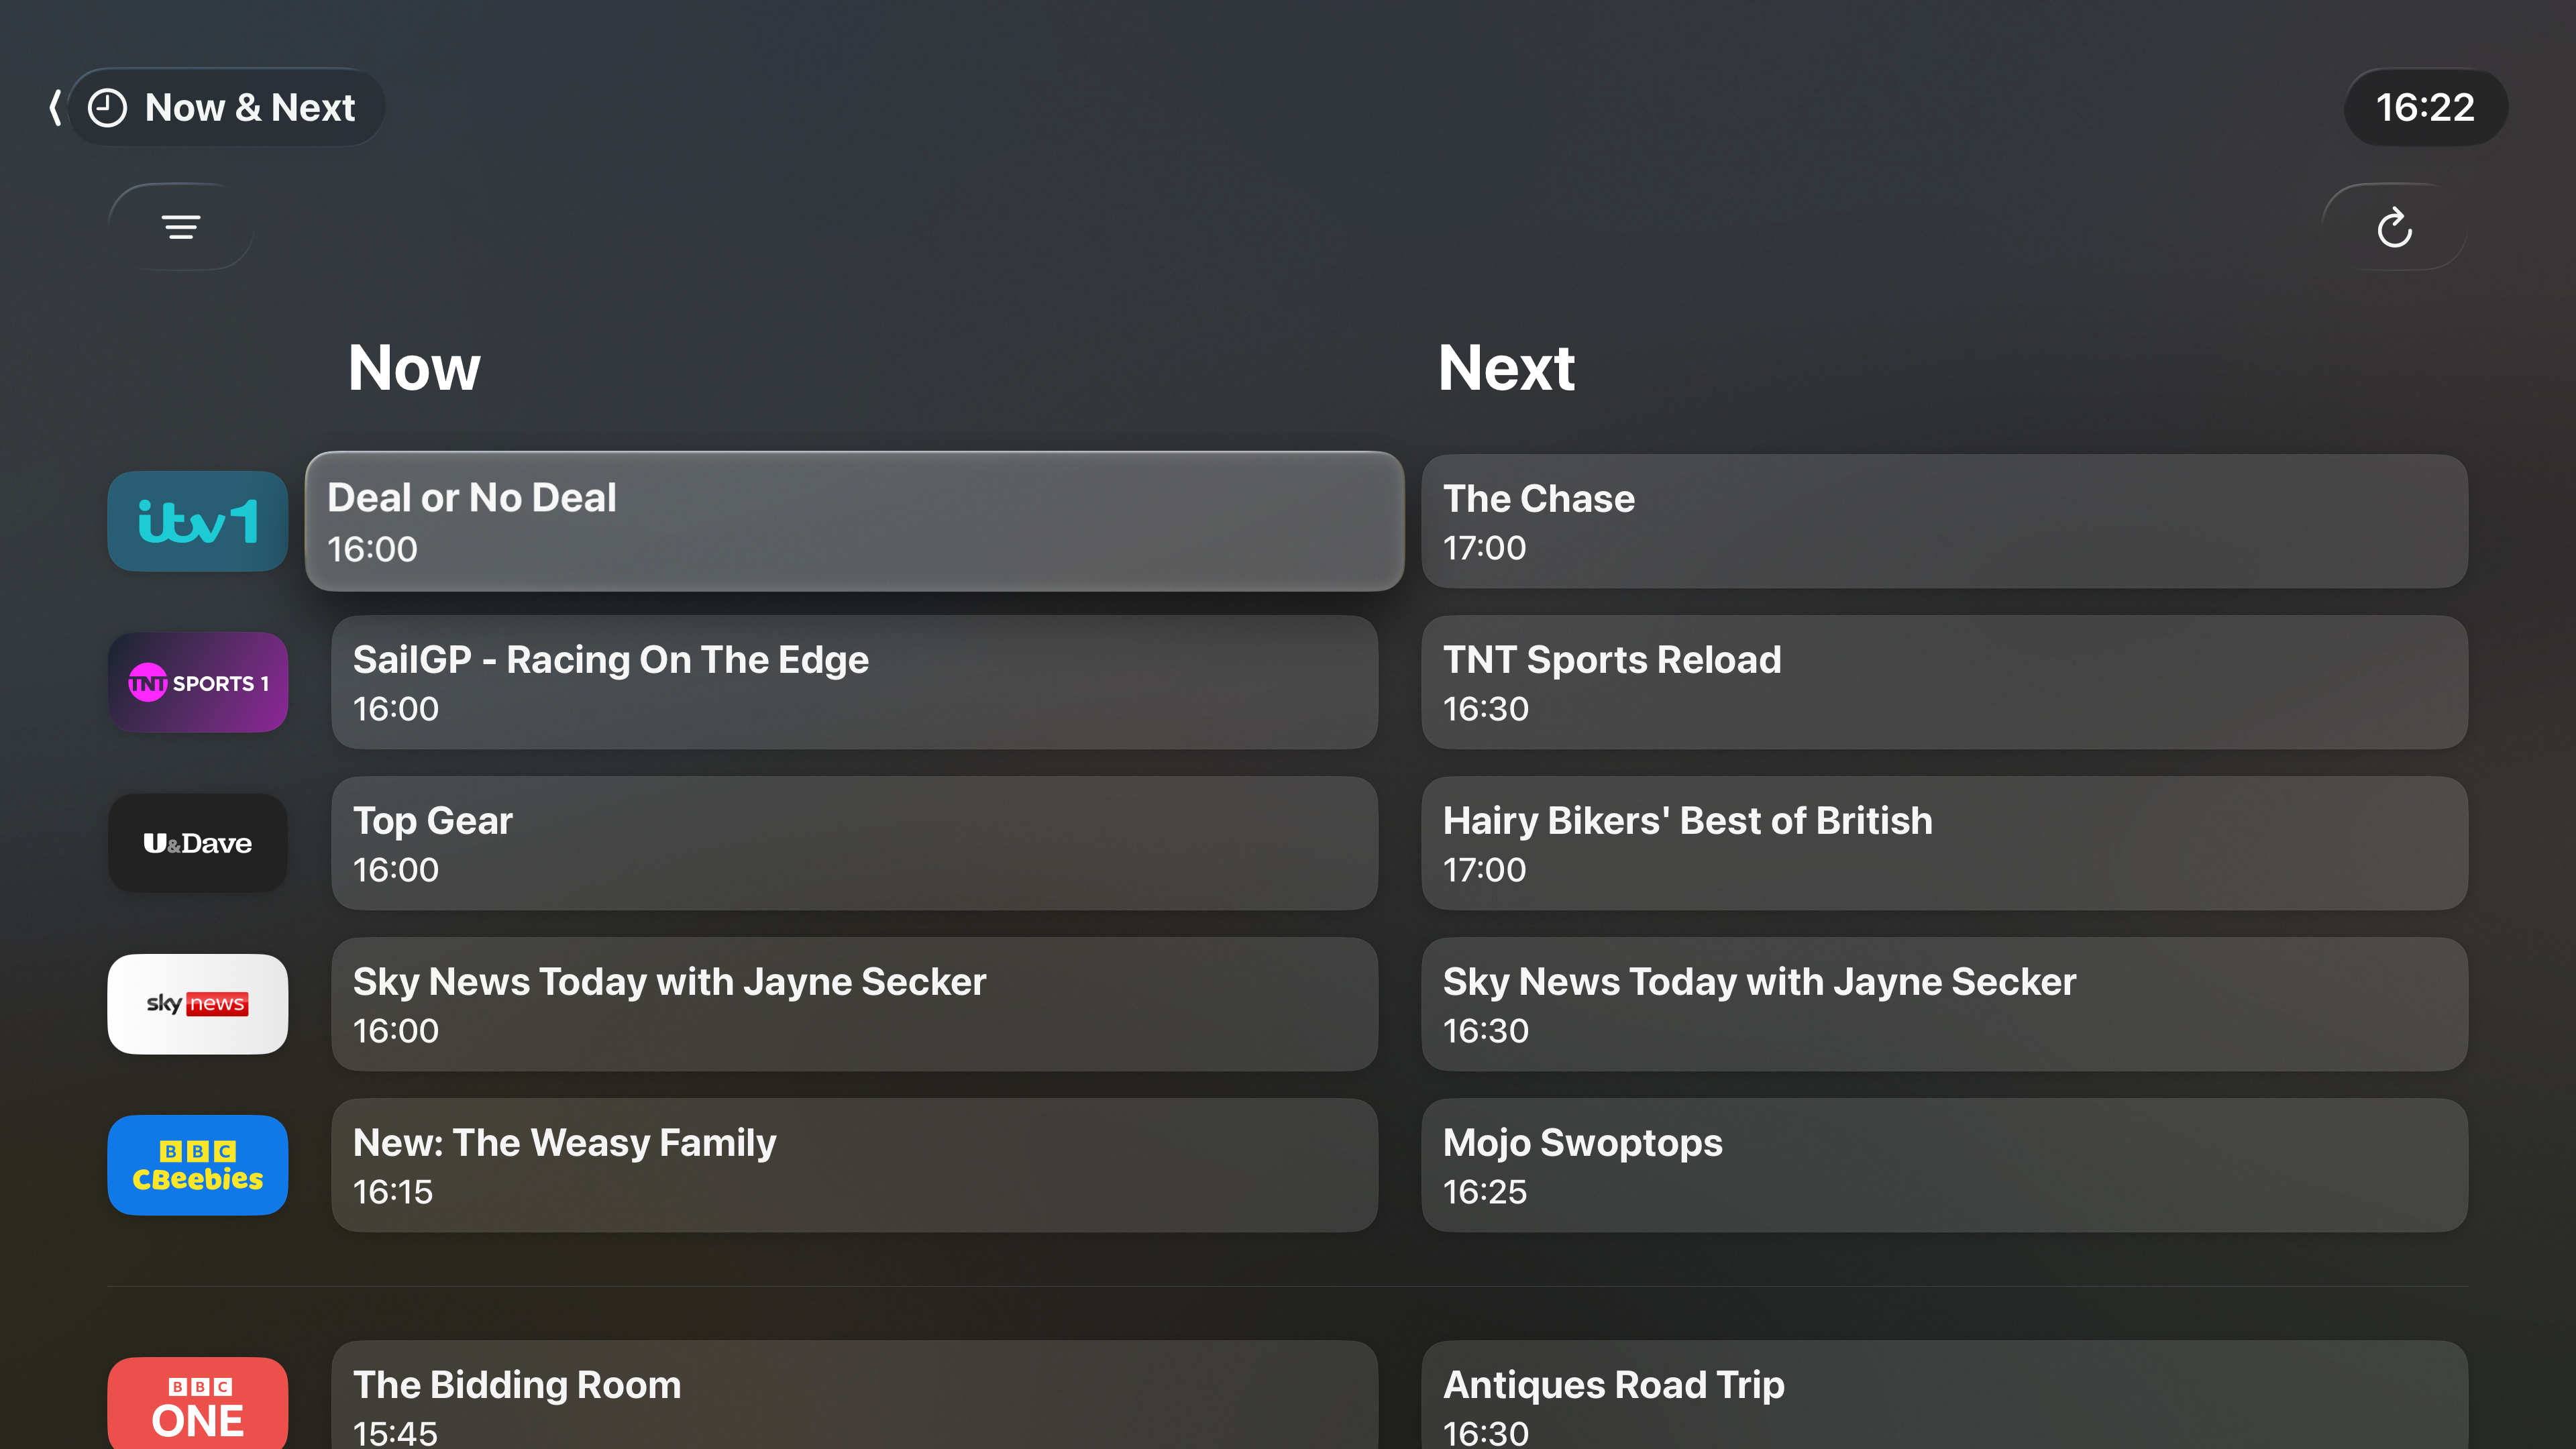This screenshot has width=2576, height=1449.
Task: Open the filter list menu icon
Action: [x=181, y=227]
